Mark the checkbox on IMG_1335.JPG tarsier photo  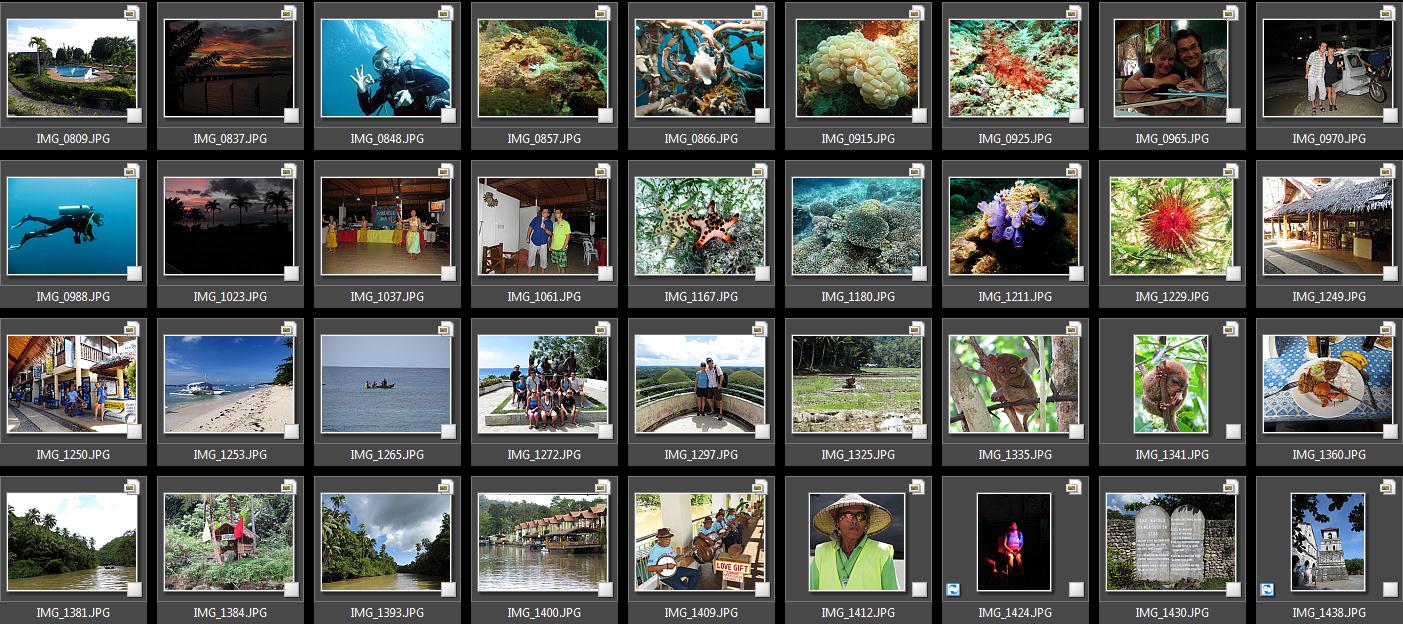tap(1076, 431)
